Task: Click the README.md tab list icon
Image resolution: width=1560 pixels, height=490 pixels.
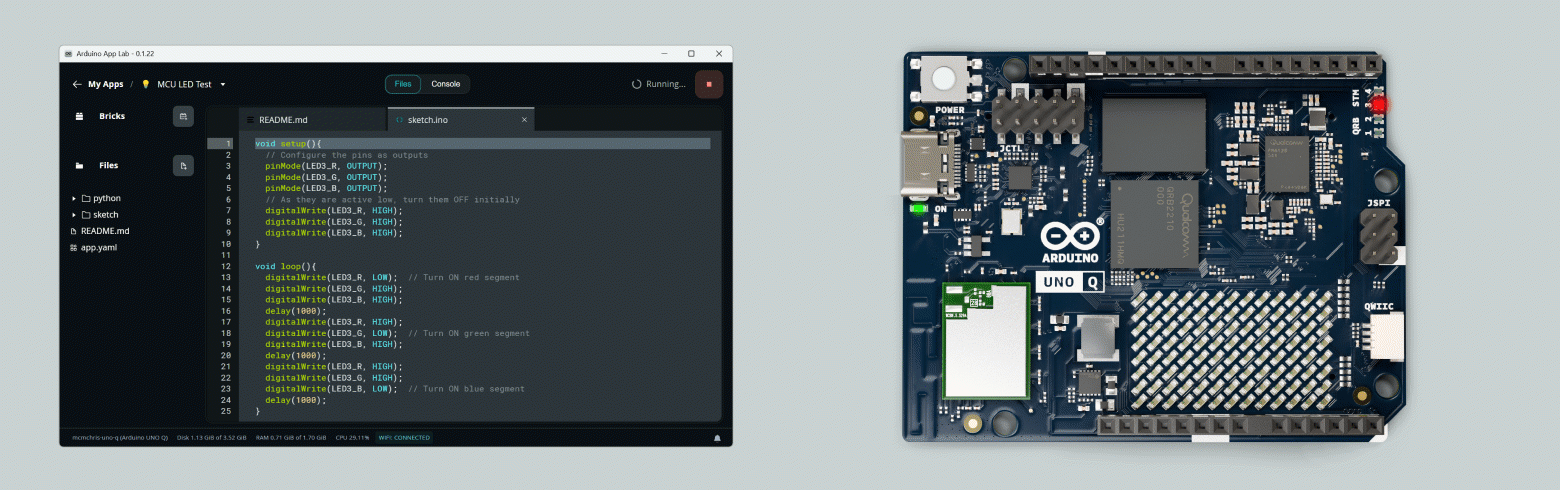Action: (x=251, y=119)
